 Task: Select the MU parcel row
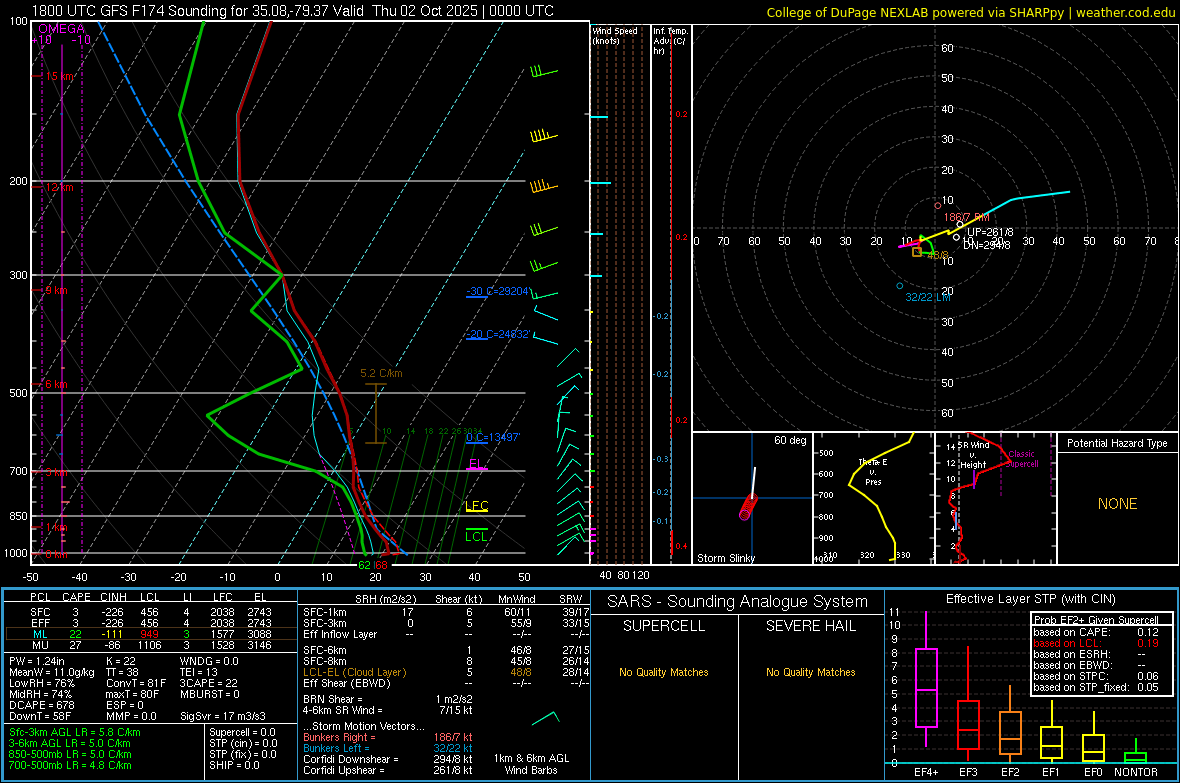(x=150, y=645)
